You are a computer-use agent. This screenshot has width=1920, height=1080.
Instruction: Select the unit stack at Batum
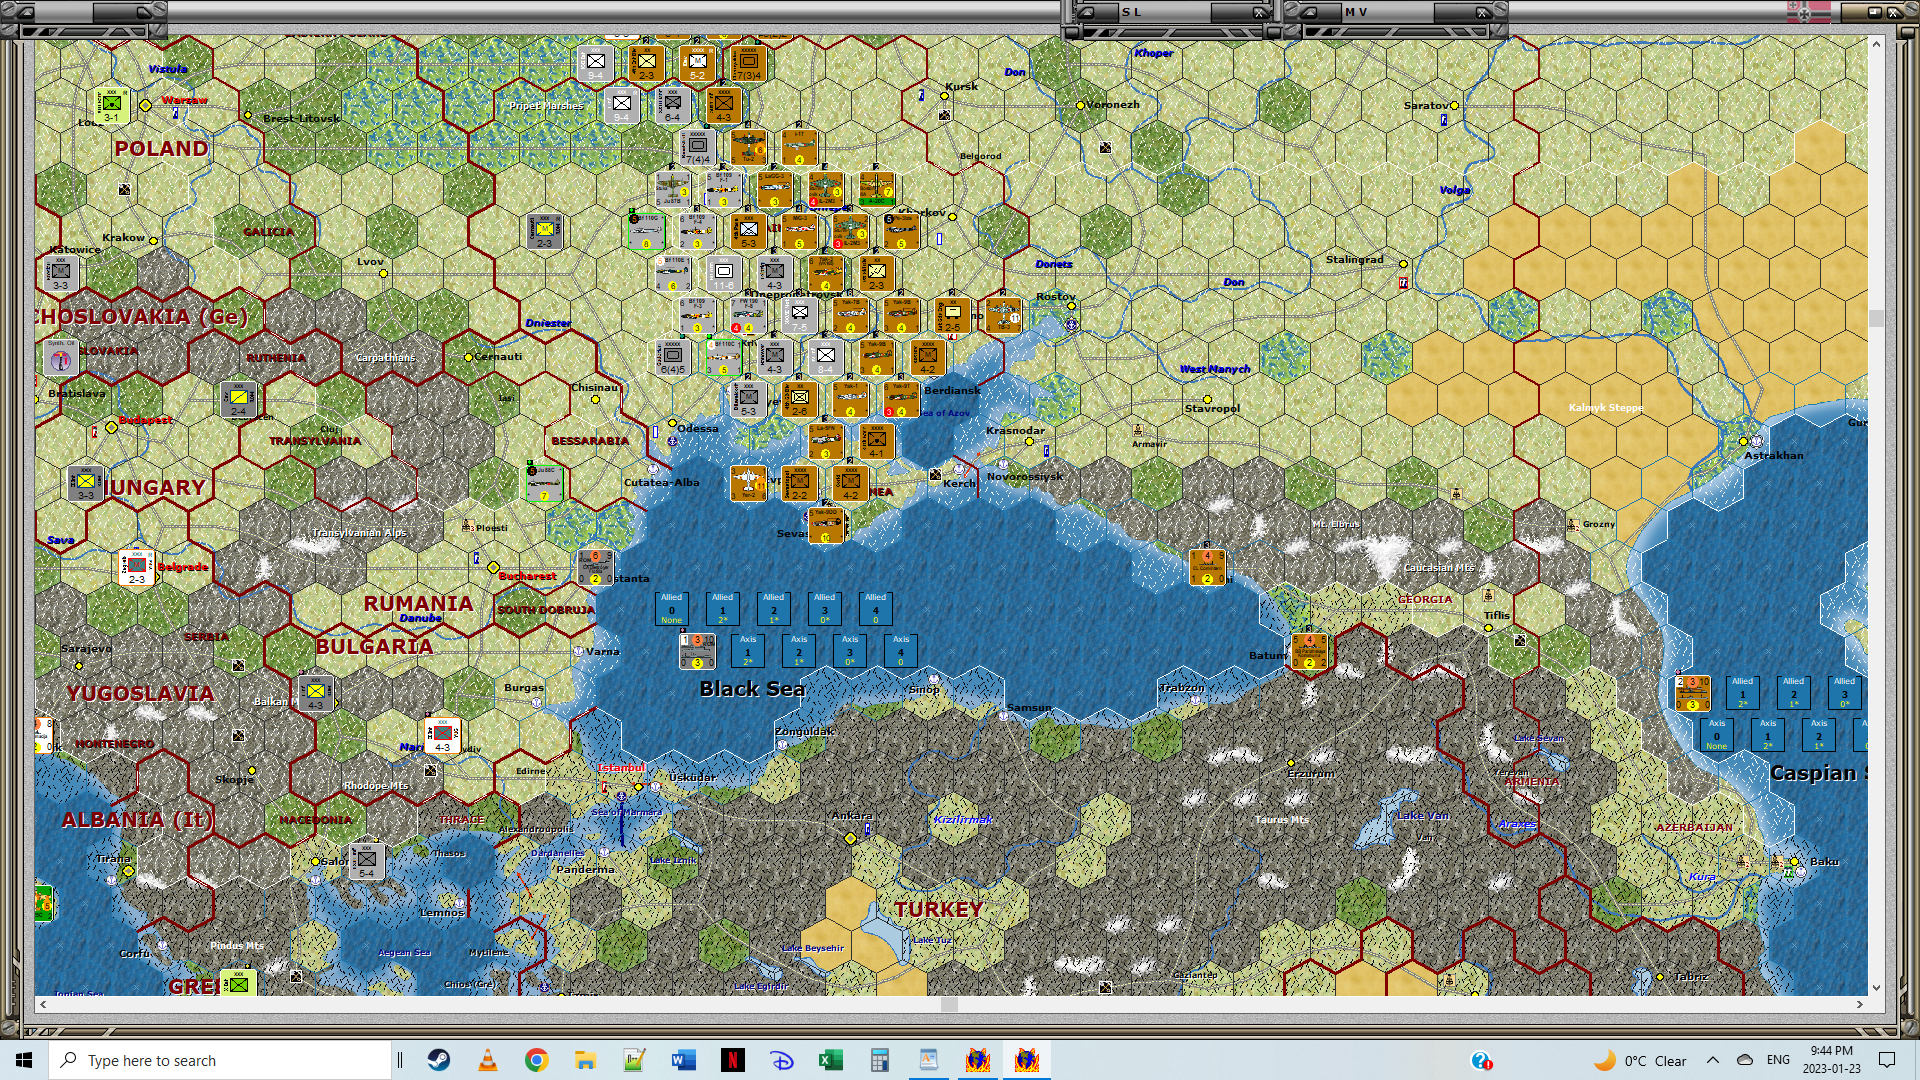point(1309,651)
